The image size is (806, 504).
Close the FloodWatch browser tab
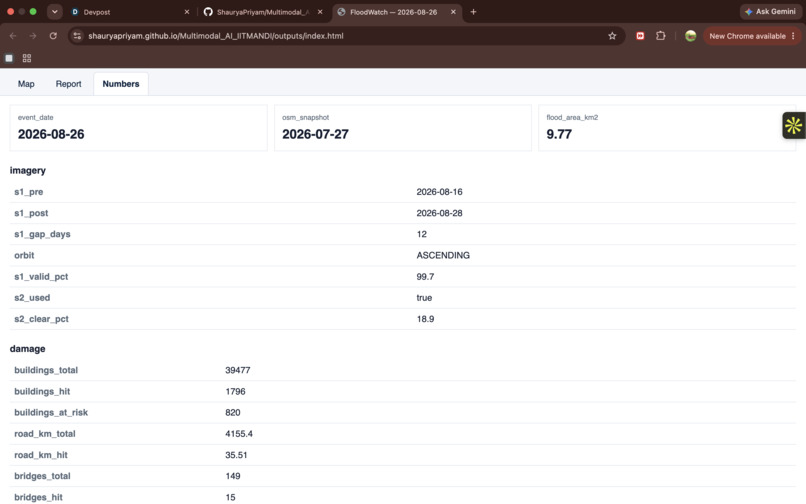click(453, 12)
